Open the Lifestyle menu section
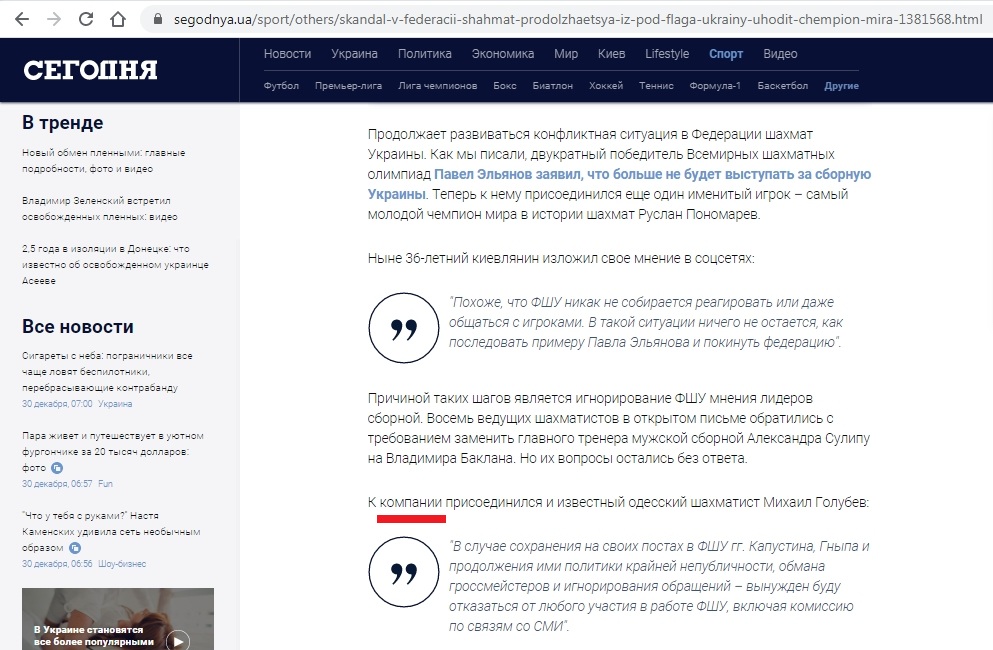Image resolution: width=993 pixels, height=650 pixels. [667, 54]
